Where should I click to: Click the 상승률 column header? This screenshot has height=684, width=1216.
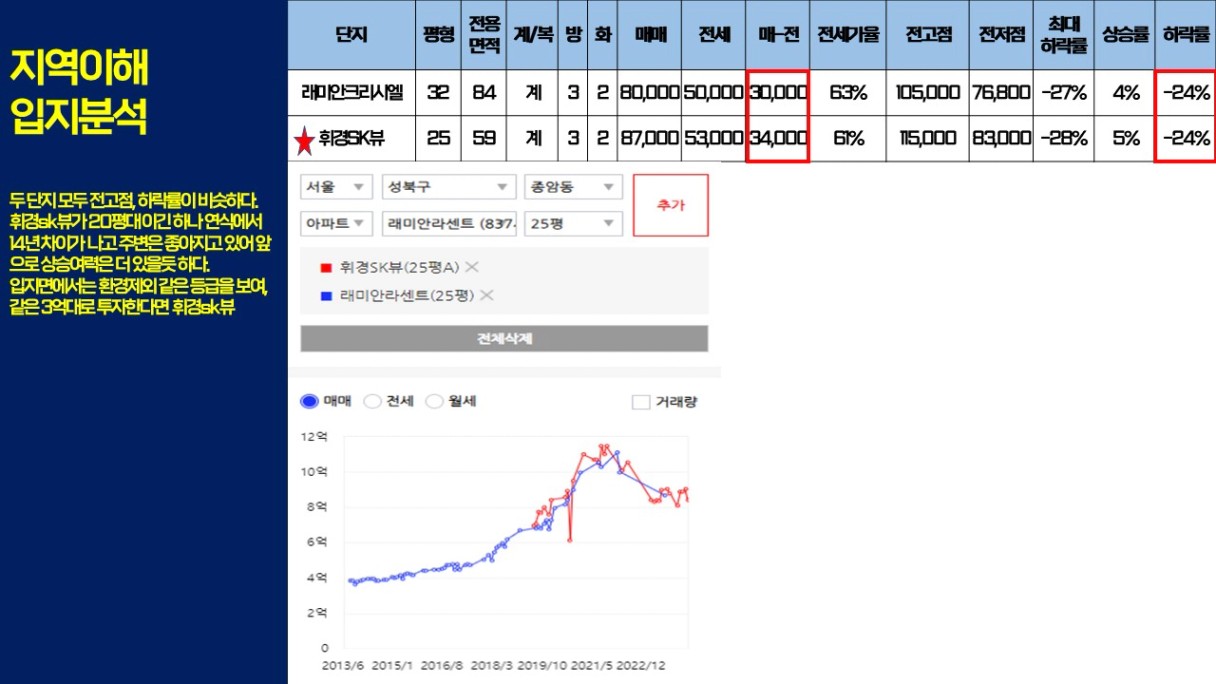(1125, 35)
